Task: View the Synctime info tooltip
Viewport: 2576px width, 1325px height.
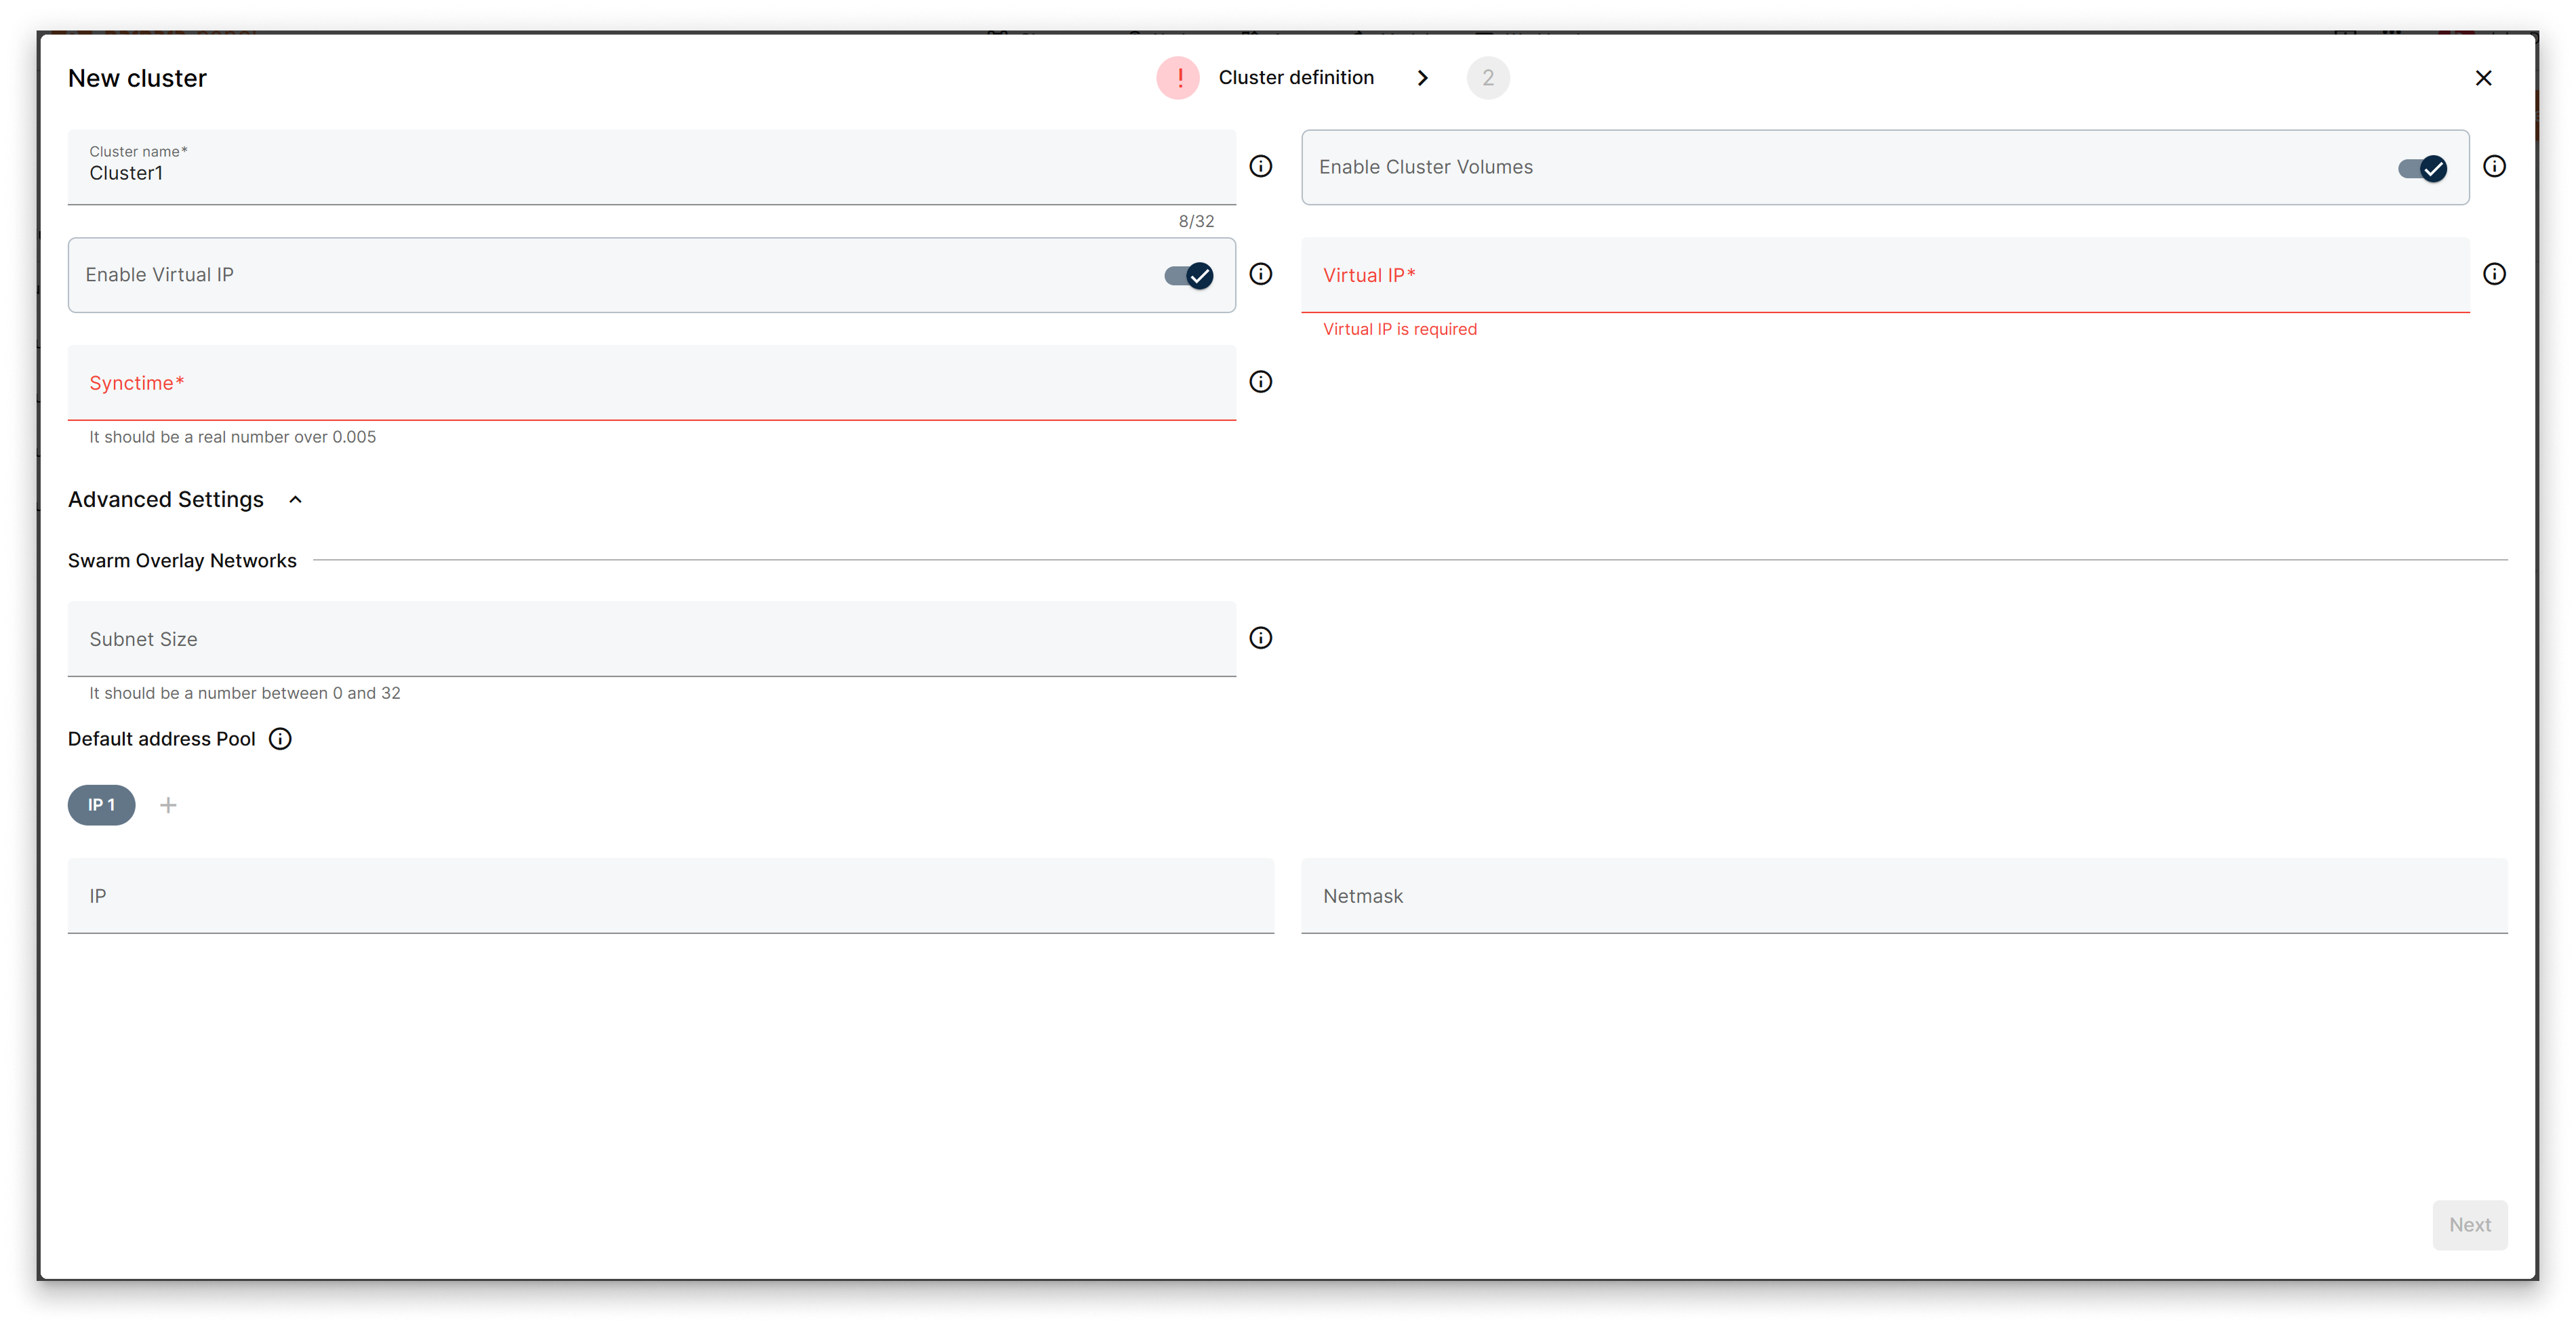Action: click(1261, 381)
